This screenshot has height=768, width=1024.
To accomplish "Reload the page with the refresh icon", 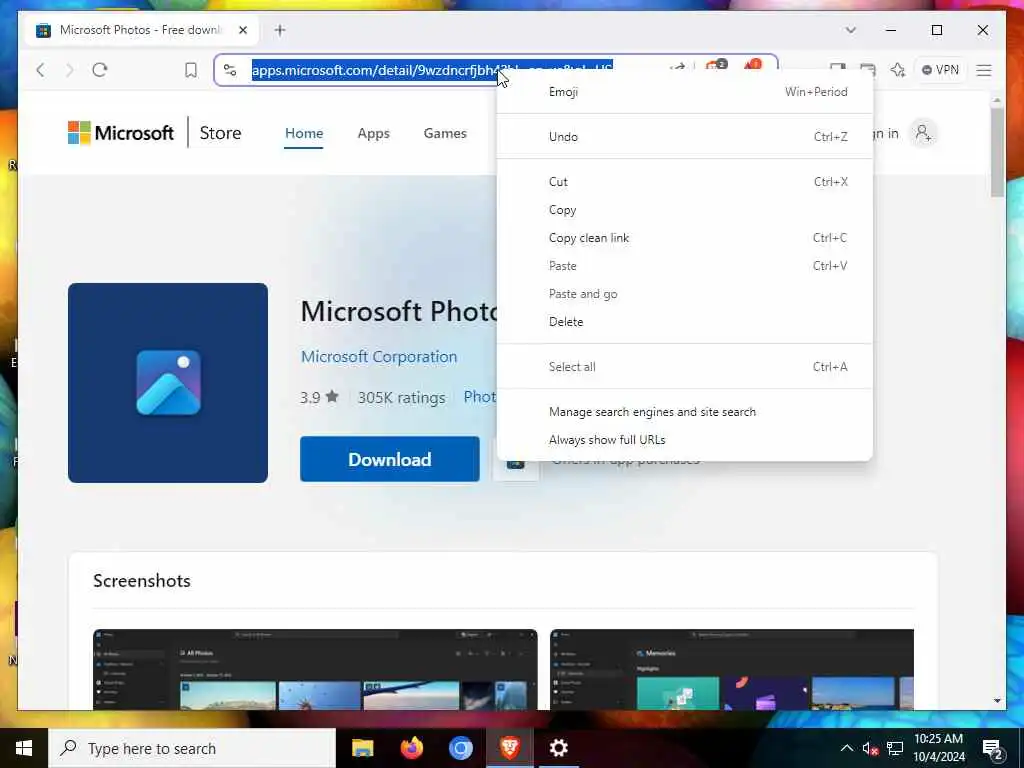I will 100,70.
